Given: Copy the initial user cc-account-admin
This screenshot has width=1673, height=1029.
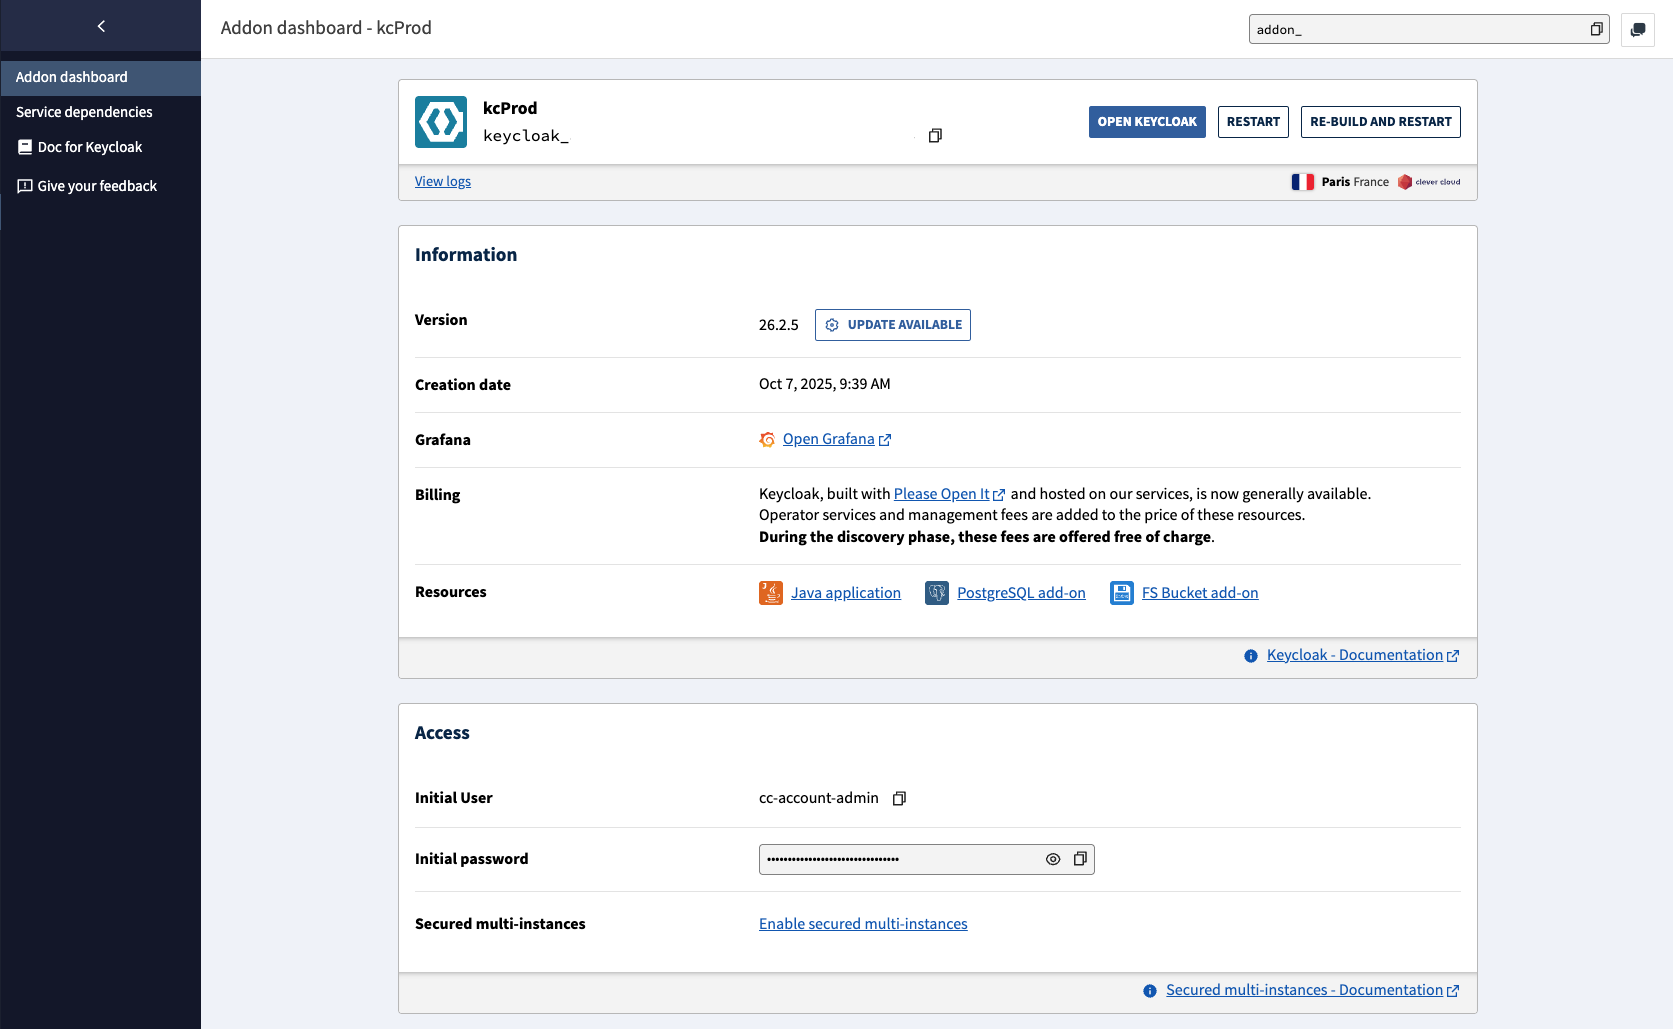Looking at the screenshot, I should pyautogui.click(x=899, y=798).
